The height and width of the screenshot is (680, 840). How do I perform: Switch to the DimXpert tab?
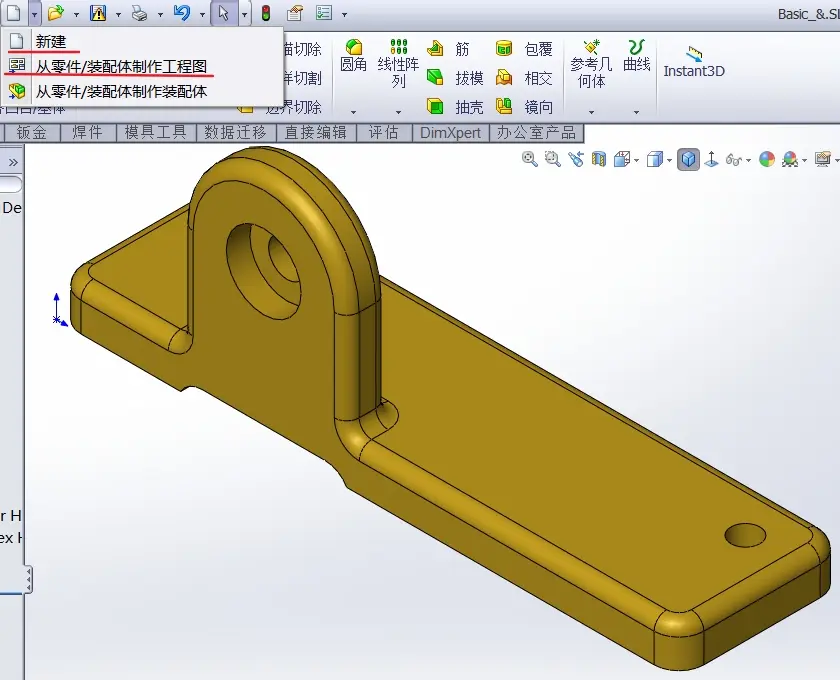(451, 132)
